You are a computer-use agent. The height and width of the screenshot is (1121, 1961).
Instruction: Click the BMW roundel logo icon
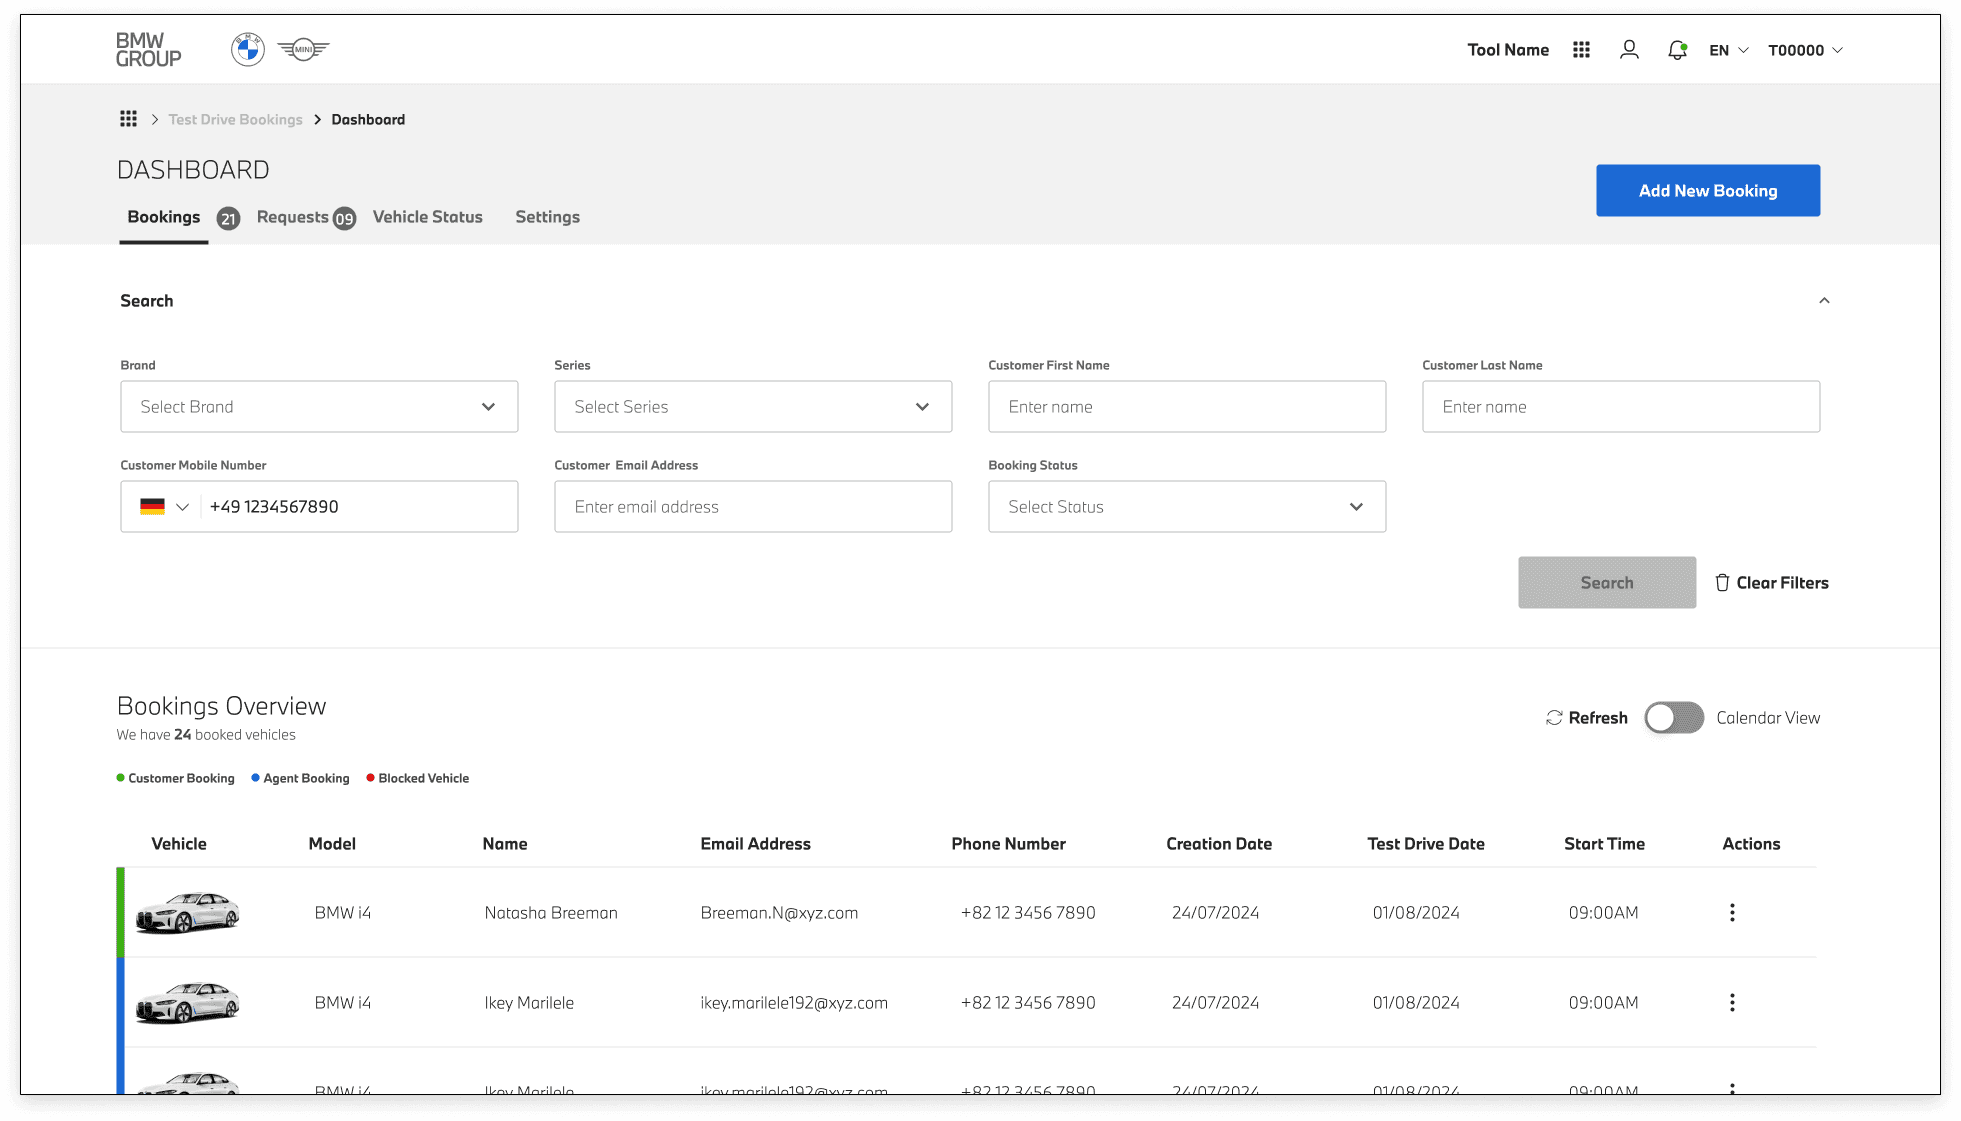248,49
